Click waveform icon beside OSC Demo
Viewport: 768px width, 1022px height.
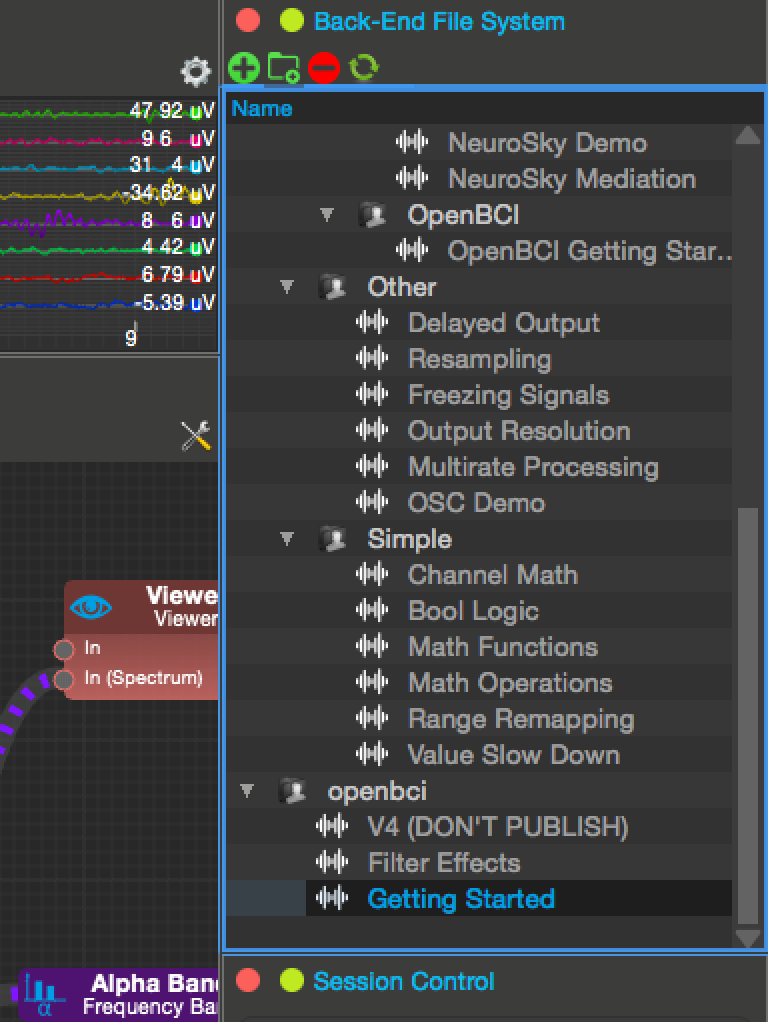[372, 501]
